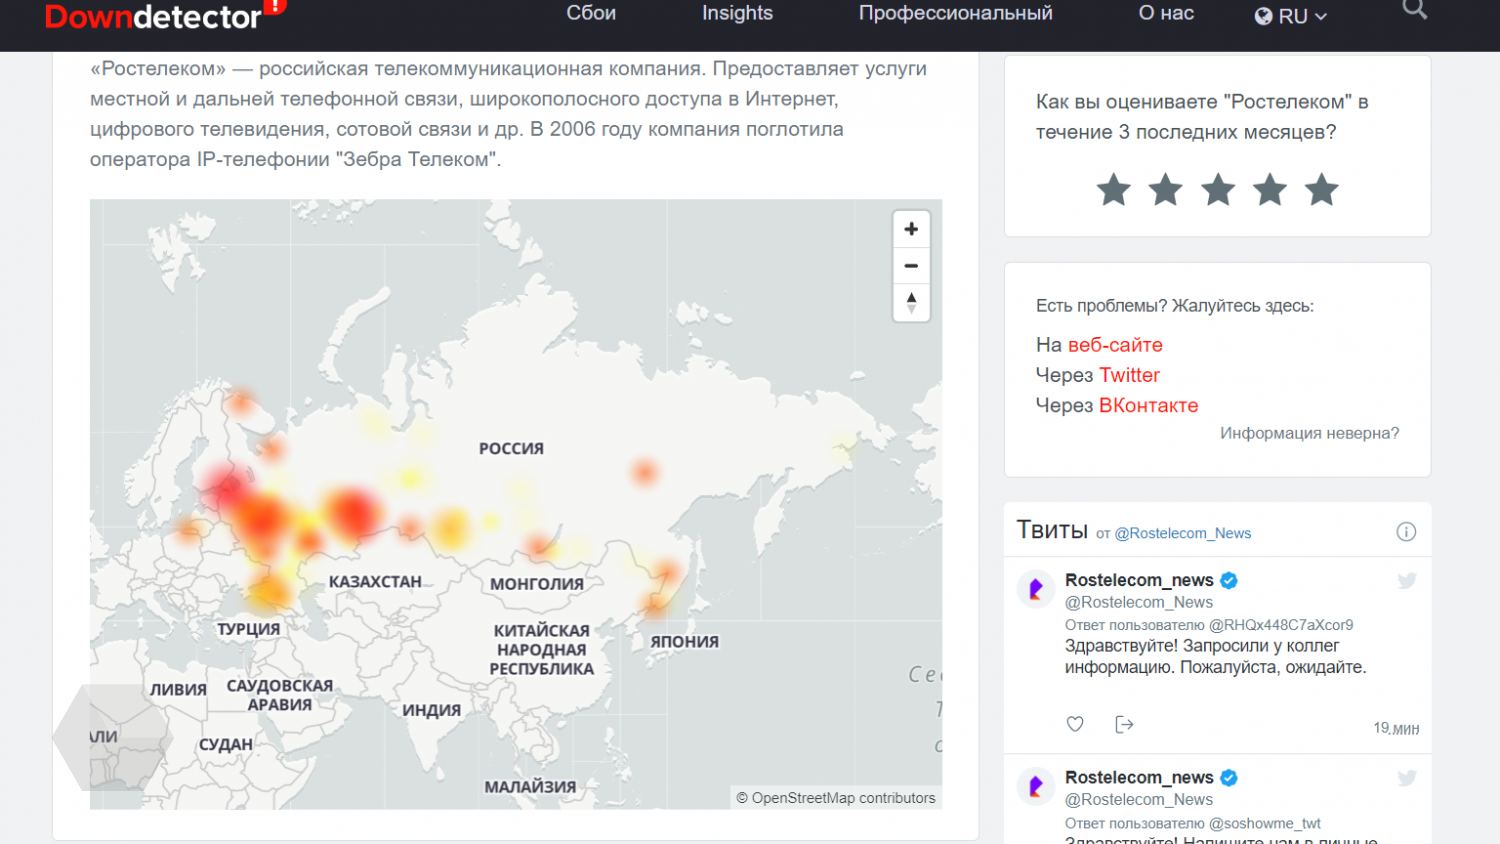Open the Insights menu item
This screenshot has width=1500, height=844.
(737, 13)
